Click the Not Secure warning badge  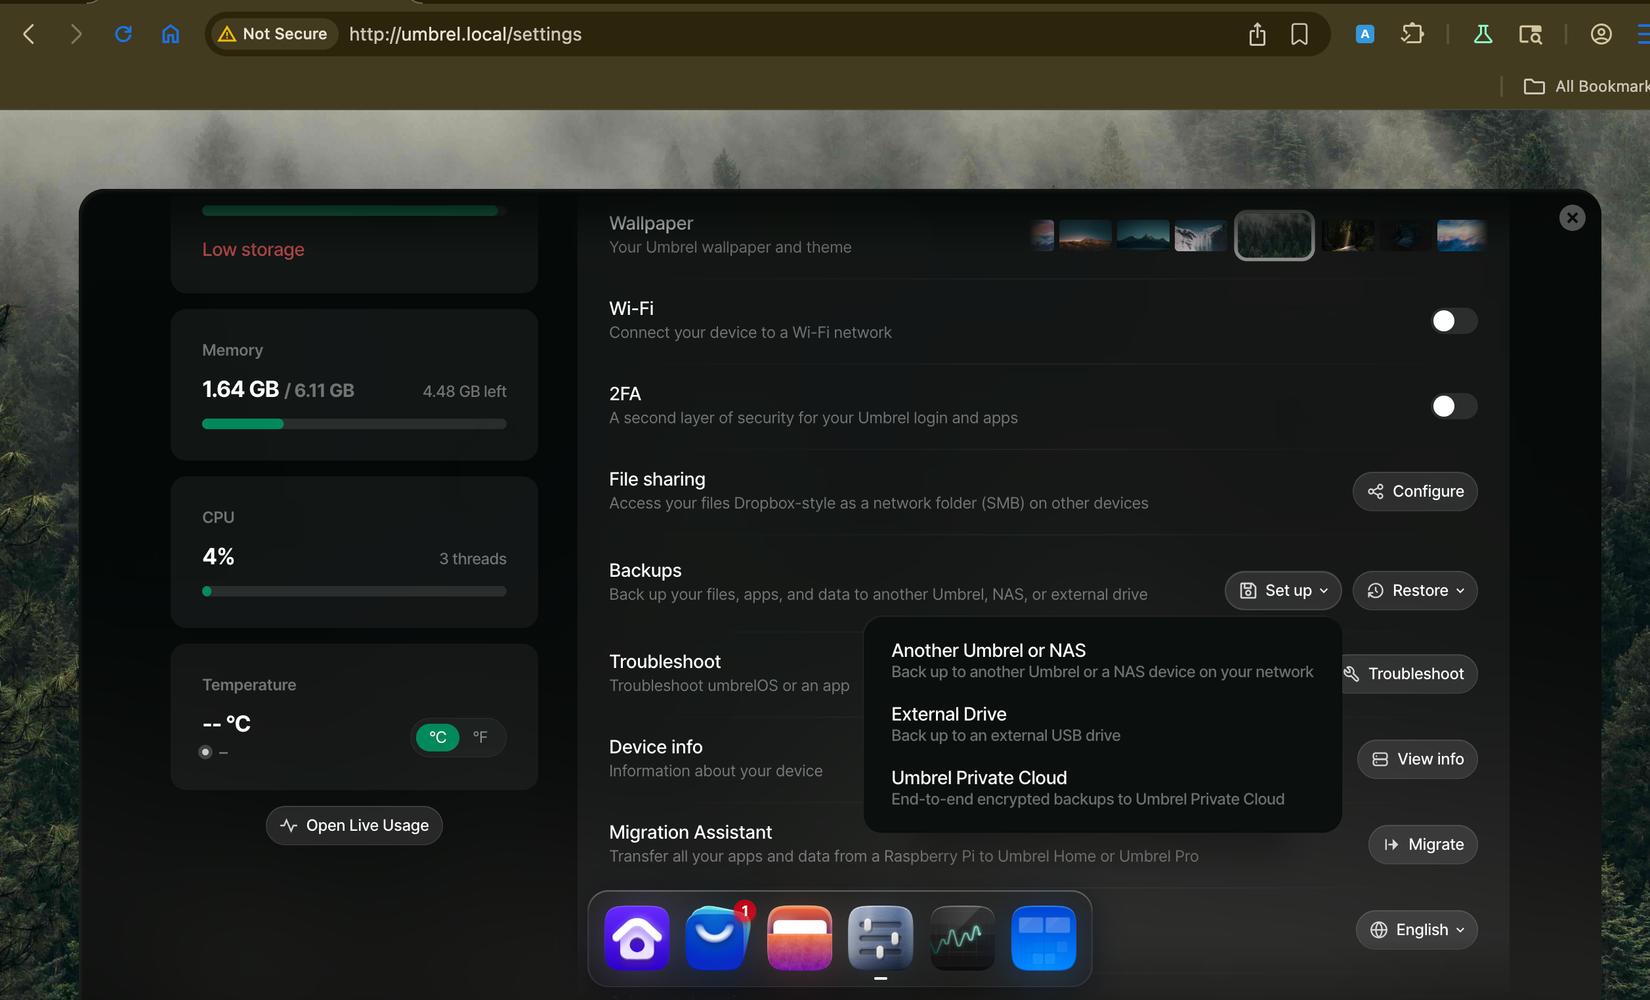pos(273,34)
